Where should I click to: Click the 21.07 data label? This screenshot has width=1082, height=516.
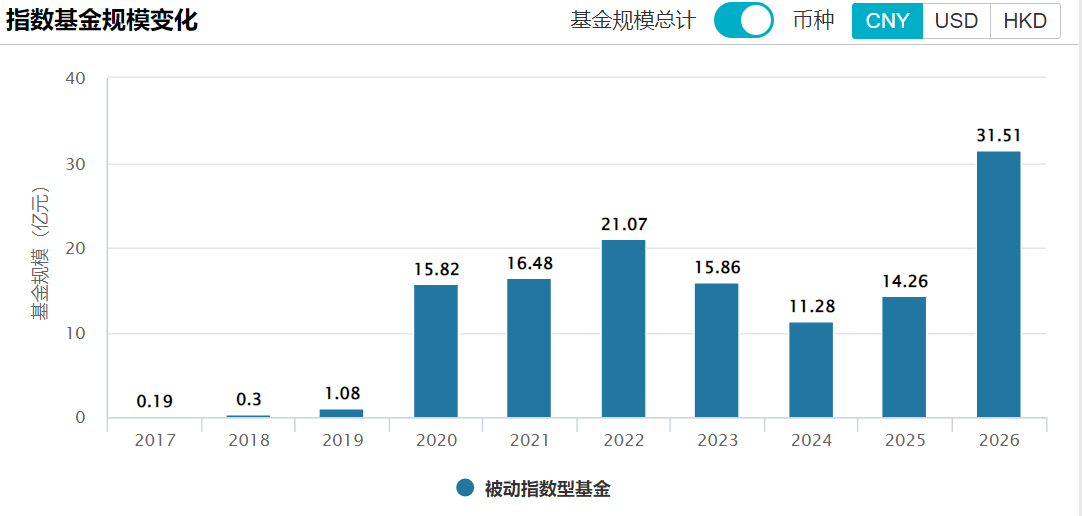coord(623,224)
